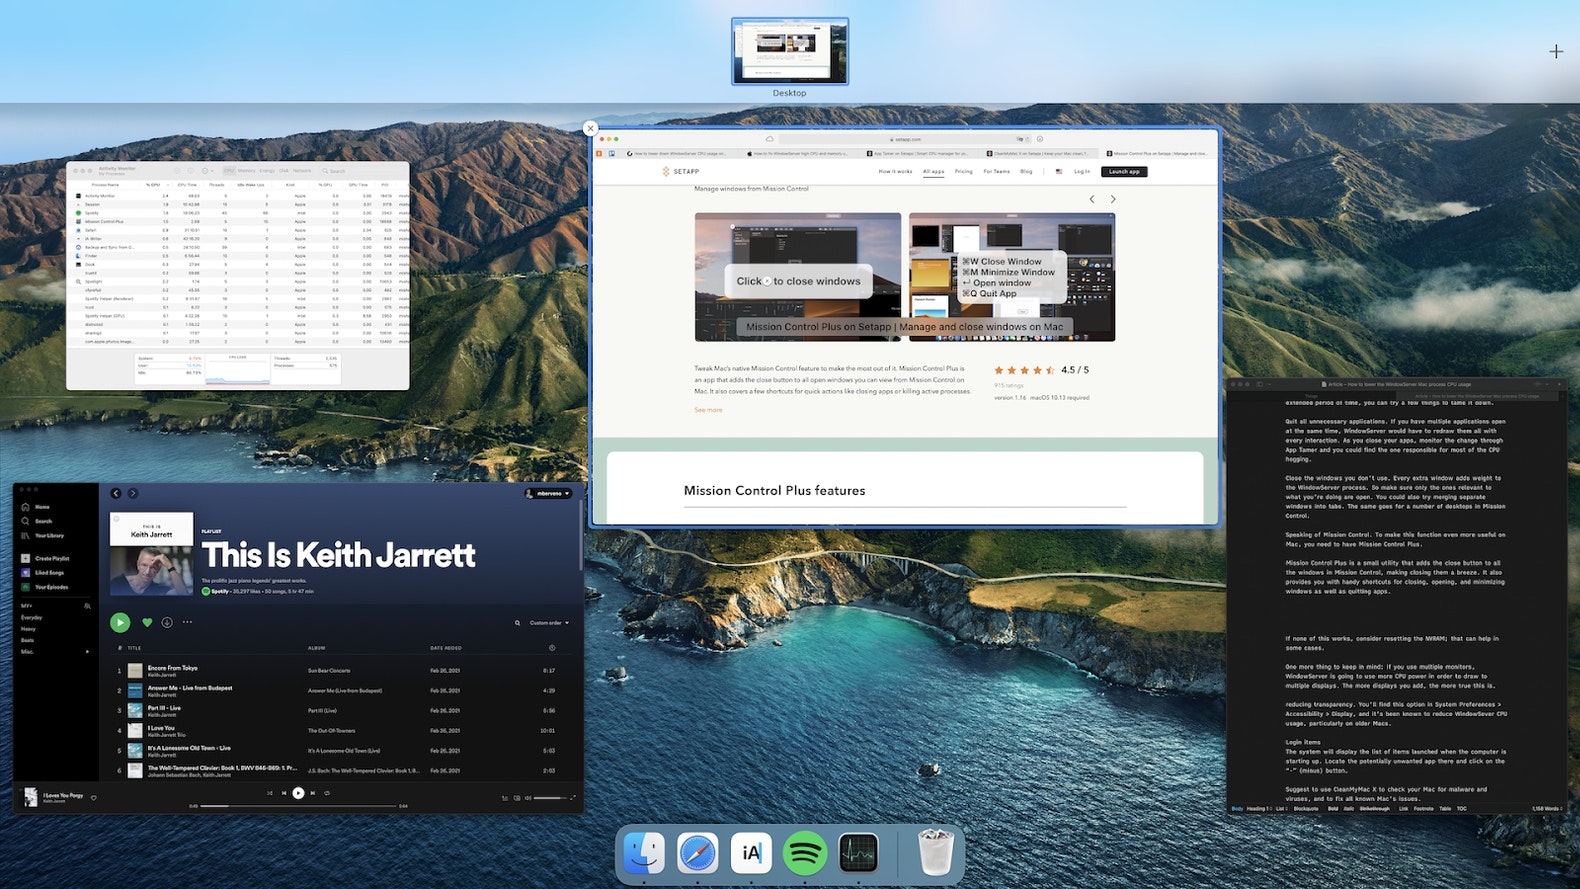1580x889 pixels.
Task: Skip to previous track in Spotify
Action: (284, 793)
